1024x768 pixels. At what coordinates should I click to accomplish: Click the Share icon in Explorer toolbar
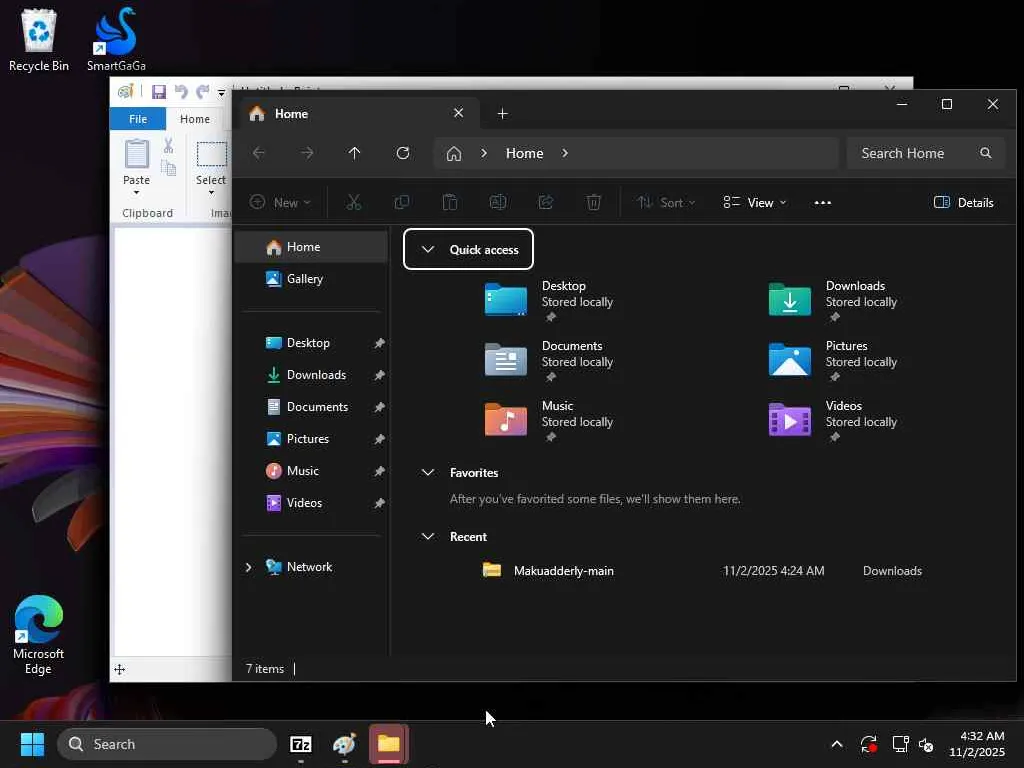tap(546, 202)
